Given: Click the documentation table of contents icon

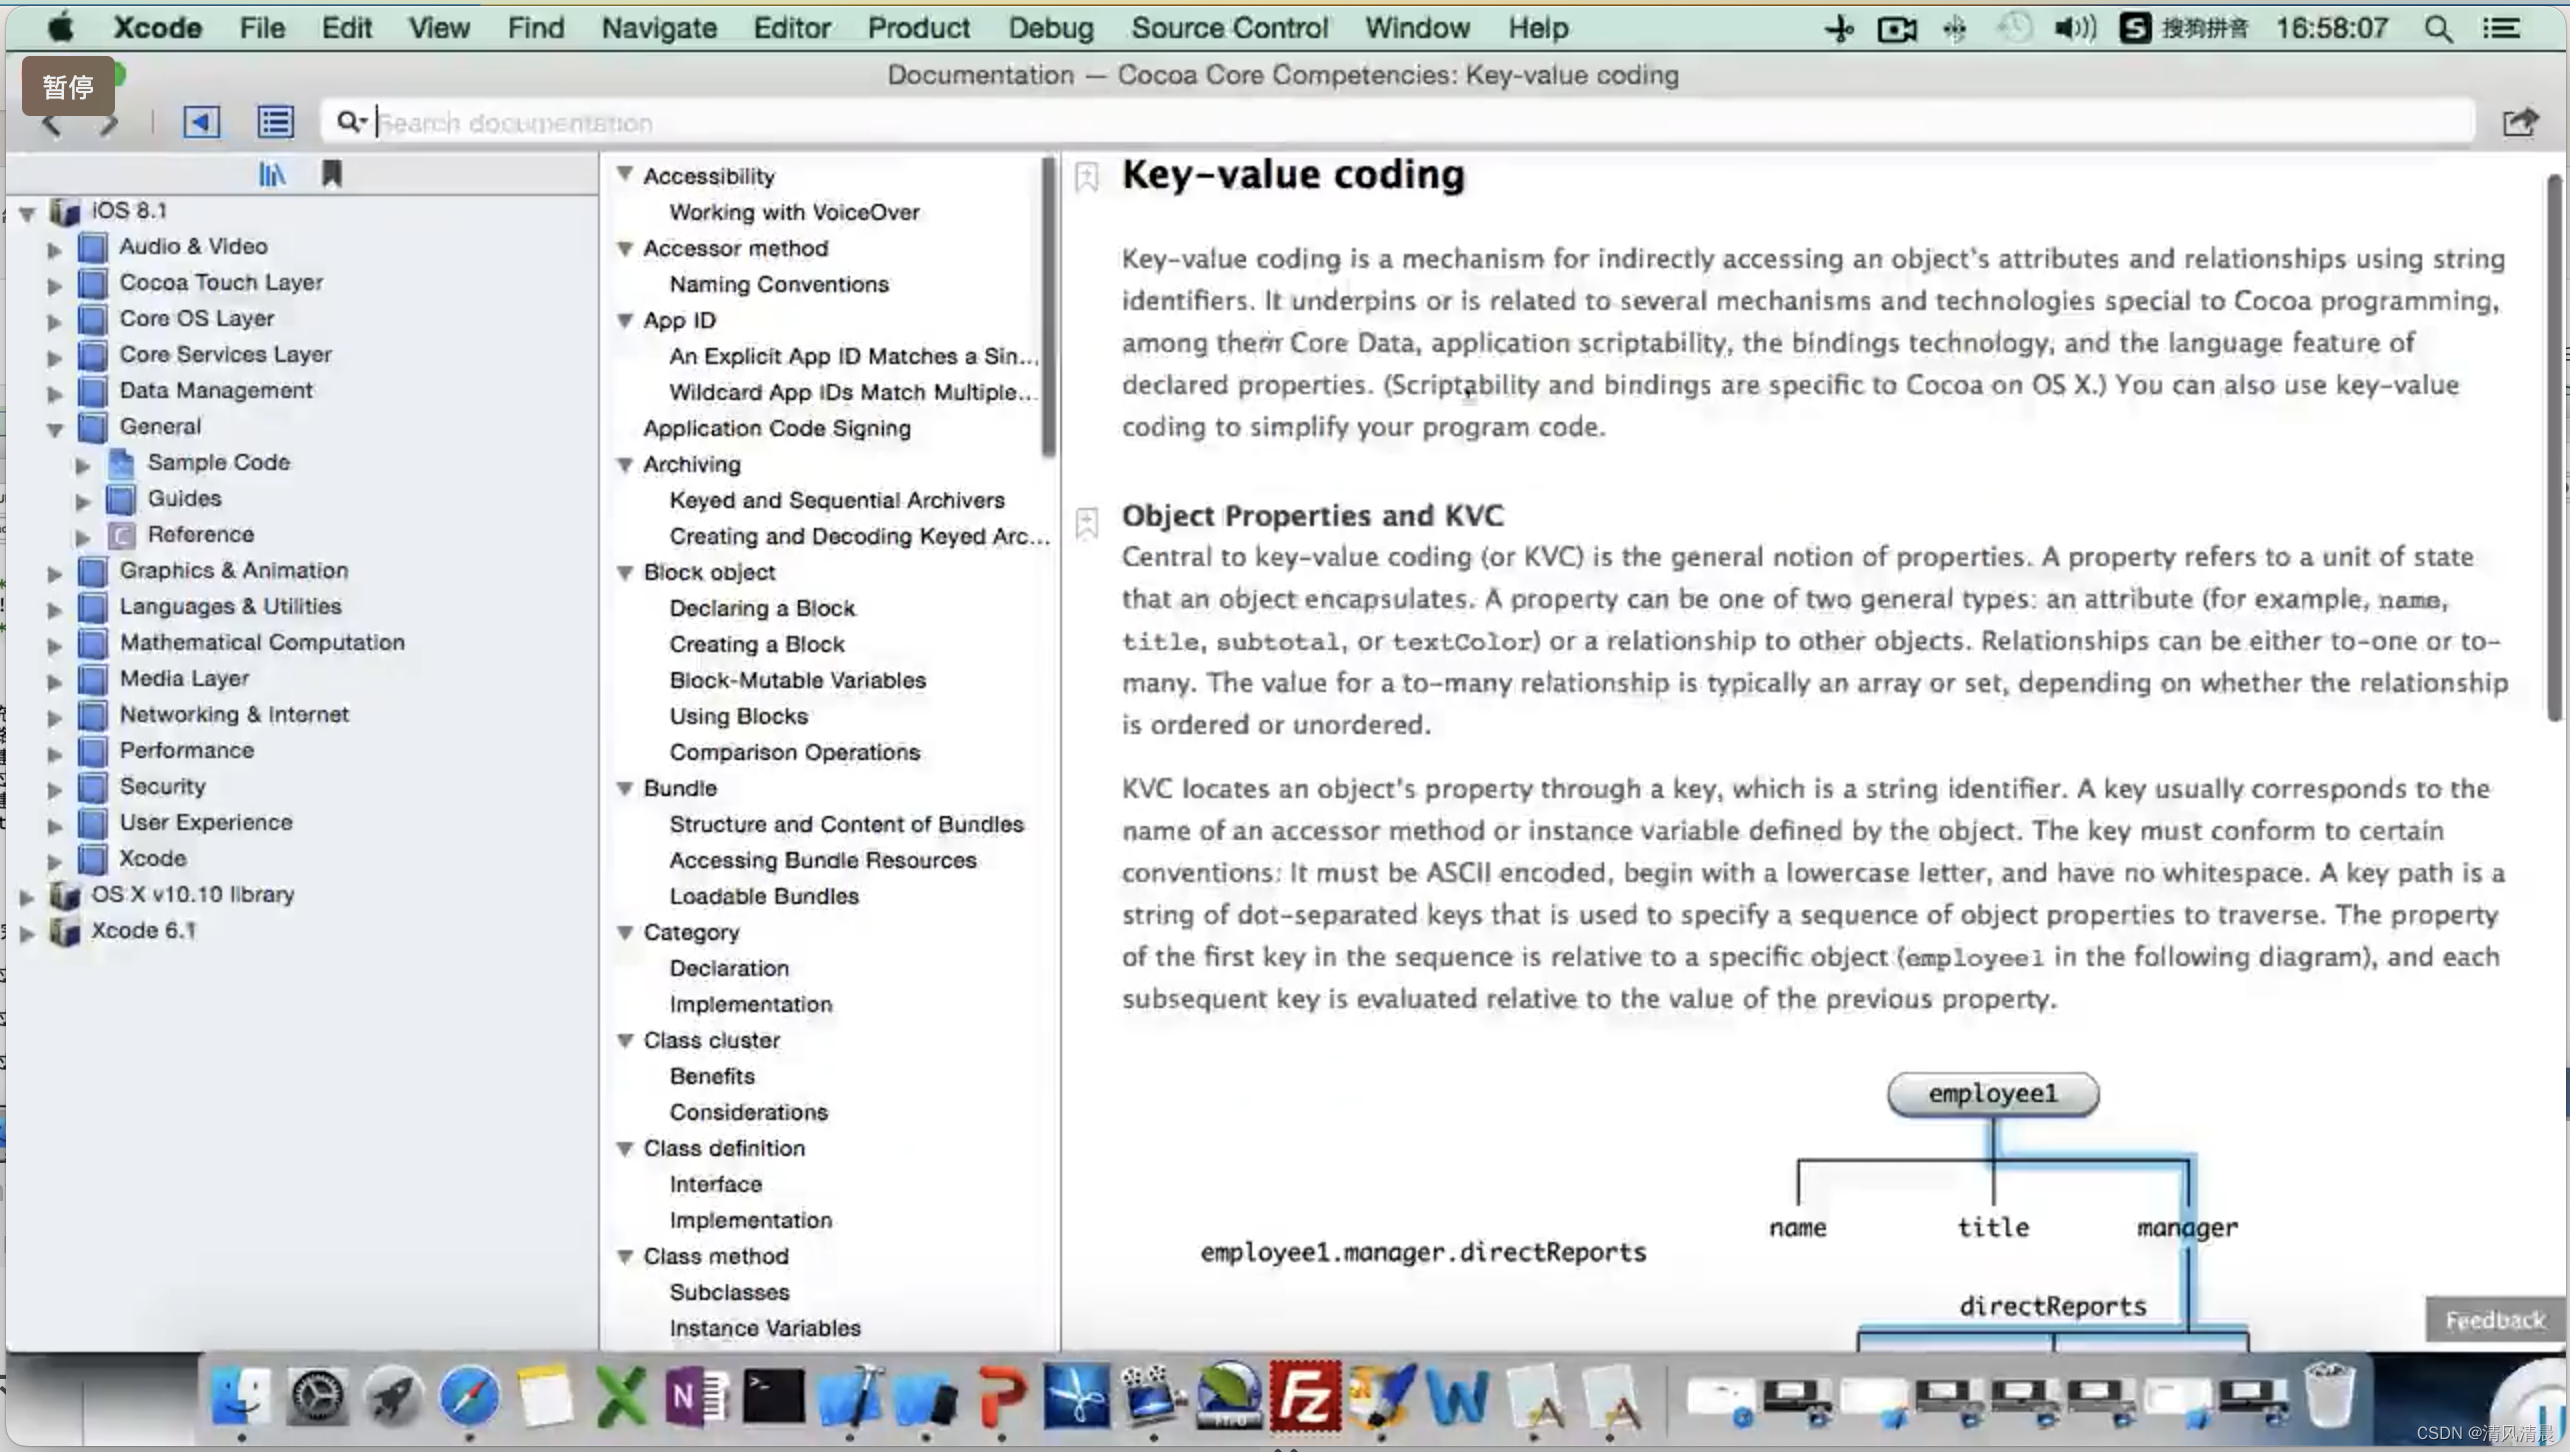Looking at the screenshot, I should point(275,122).
